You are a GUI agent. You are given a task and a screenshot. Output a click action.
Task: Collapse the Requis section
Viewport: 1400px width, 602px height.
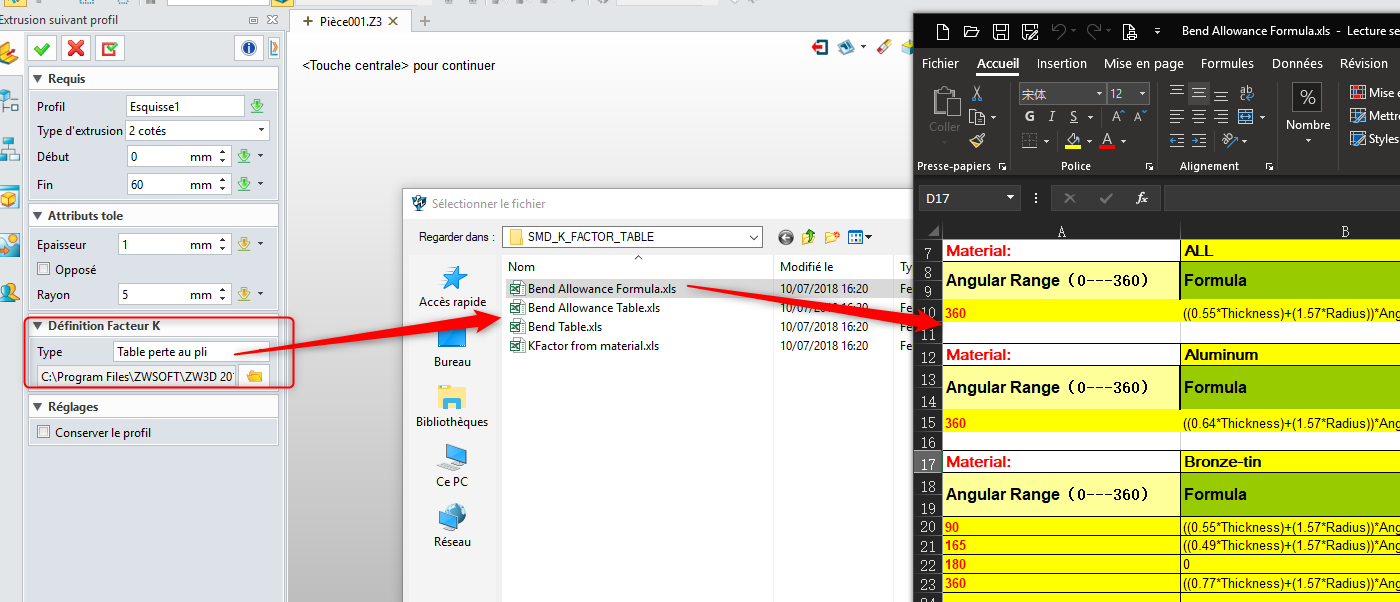pos(38,79)
